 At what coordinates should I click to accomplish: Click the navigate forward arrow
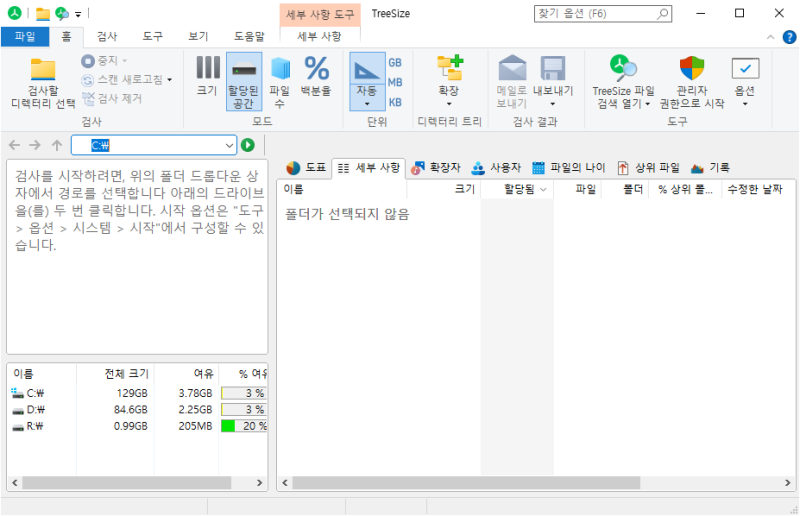click(x=35, y=145)
